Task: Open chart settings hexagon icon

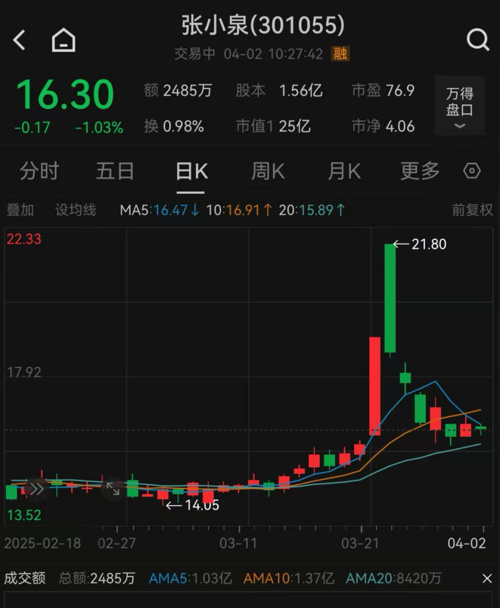Action: (472, 171)
